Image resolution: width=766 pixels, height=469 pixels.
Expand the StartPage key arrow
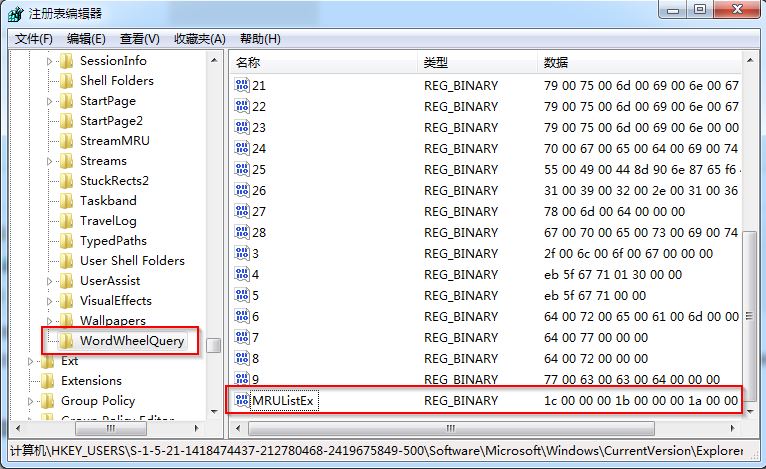click(50, 101)
